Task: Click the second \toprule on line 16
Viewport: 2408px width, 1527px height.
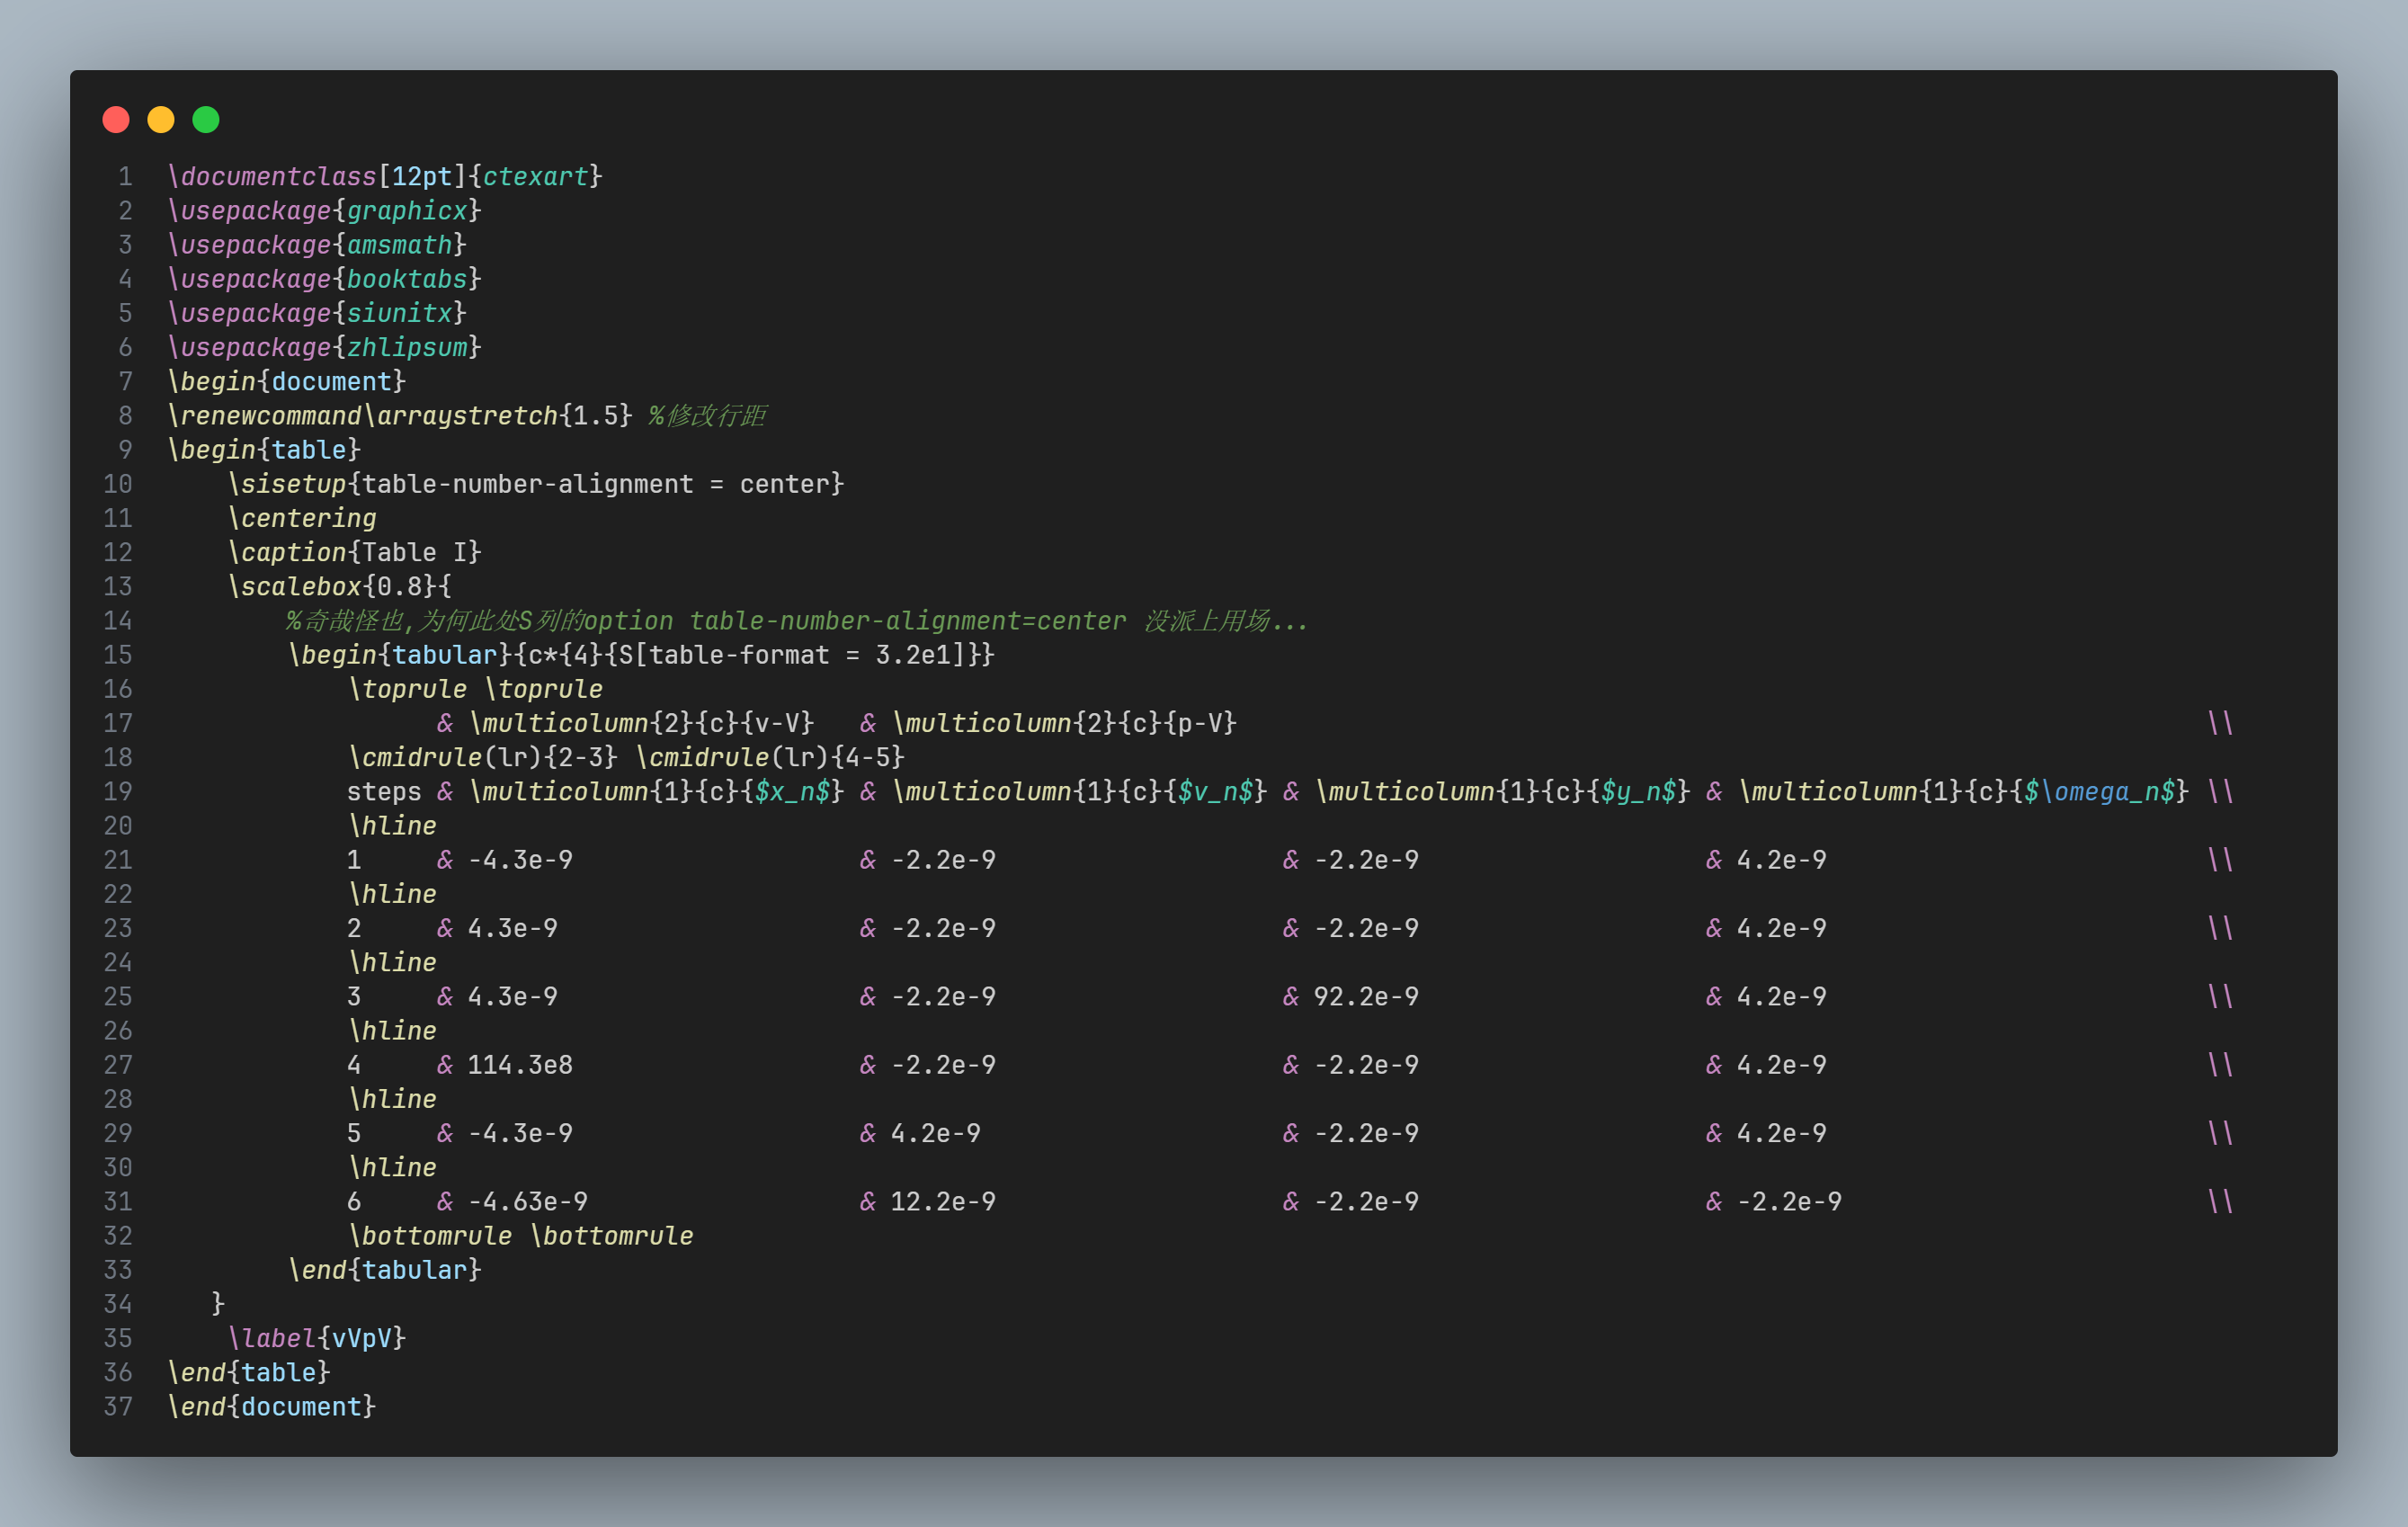Action: pos(544,689)
